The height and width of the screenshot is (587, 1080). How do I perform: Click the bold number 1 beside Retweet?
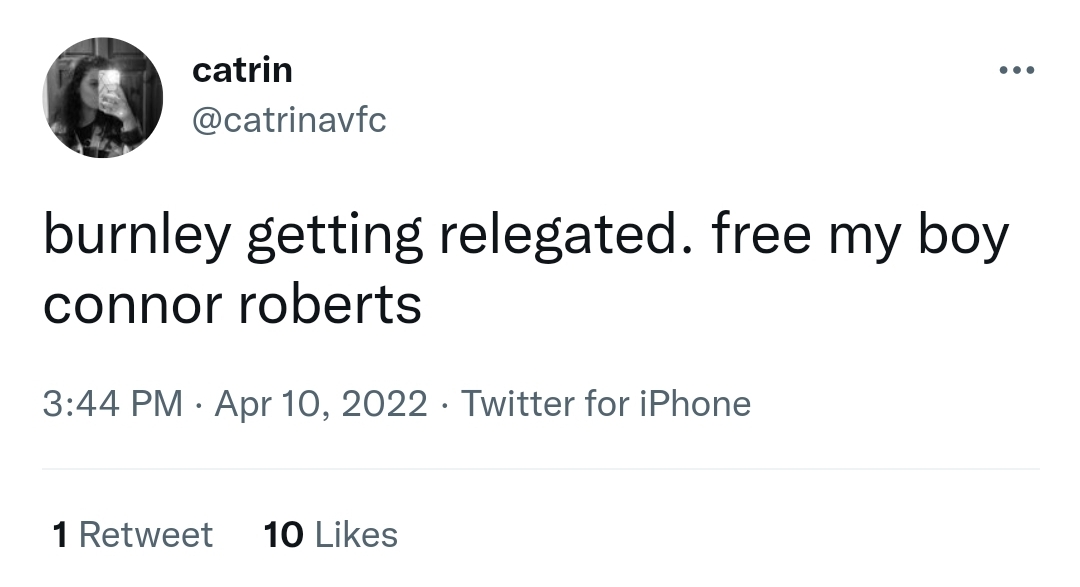click(x=60, y=535)
